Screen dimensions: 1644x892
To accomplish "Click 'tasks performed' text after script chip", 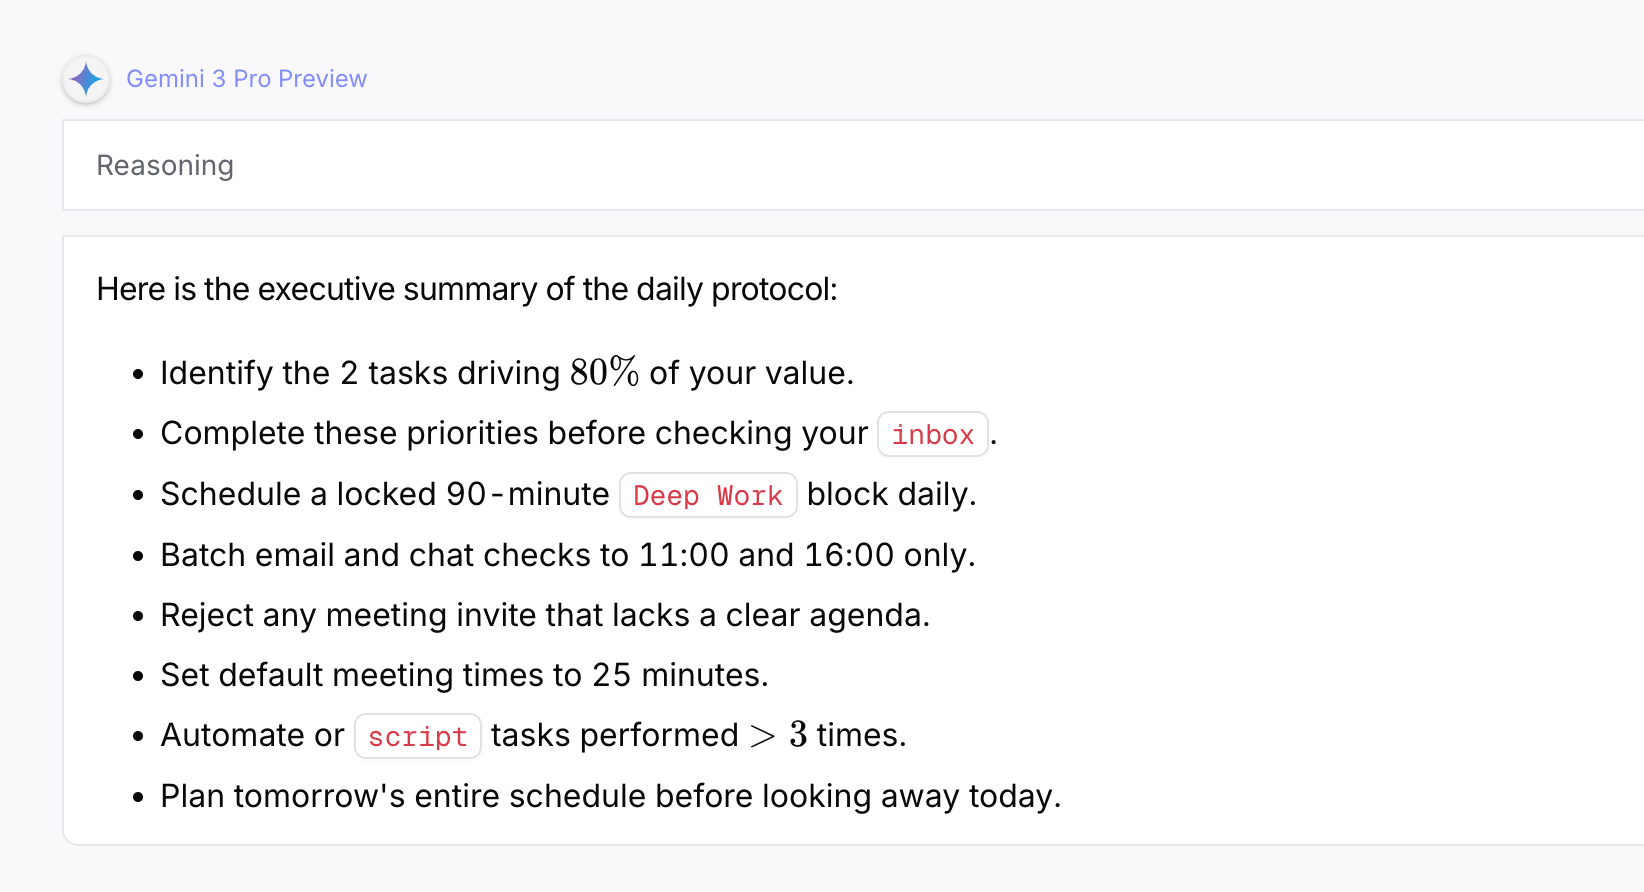I will coord(615,735).
